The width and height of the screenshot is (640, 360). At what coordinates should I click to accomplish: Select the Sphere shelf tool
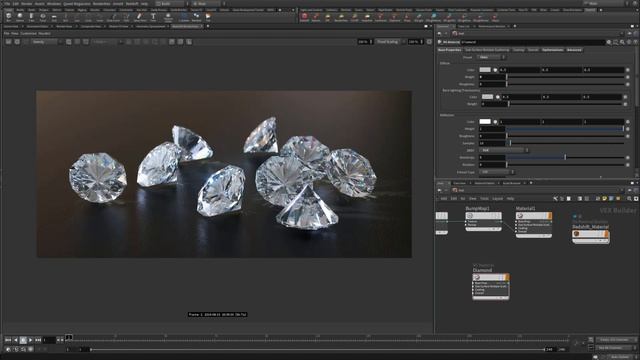(x=20, y=17)
